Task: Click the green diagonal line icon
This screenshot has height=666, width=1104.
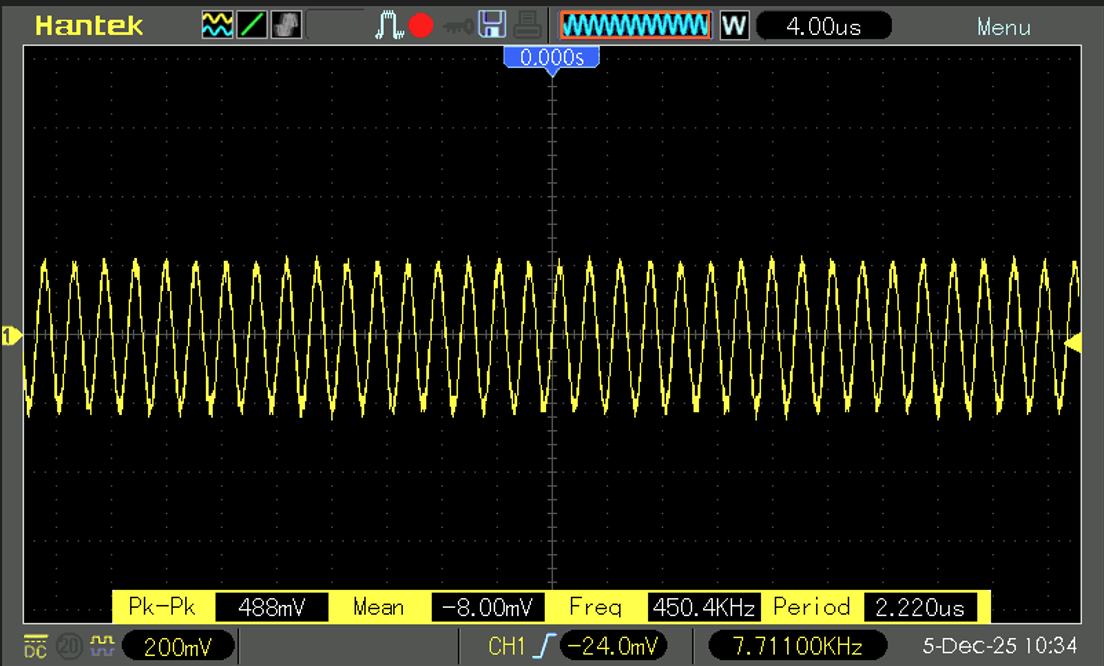Action: pos(252,26)
